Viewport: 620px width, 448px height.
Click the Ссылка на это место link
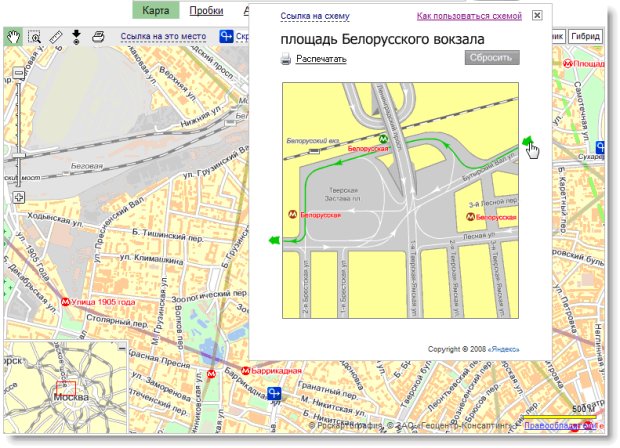(163, 37)
